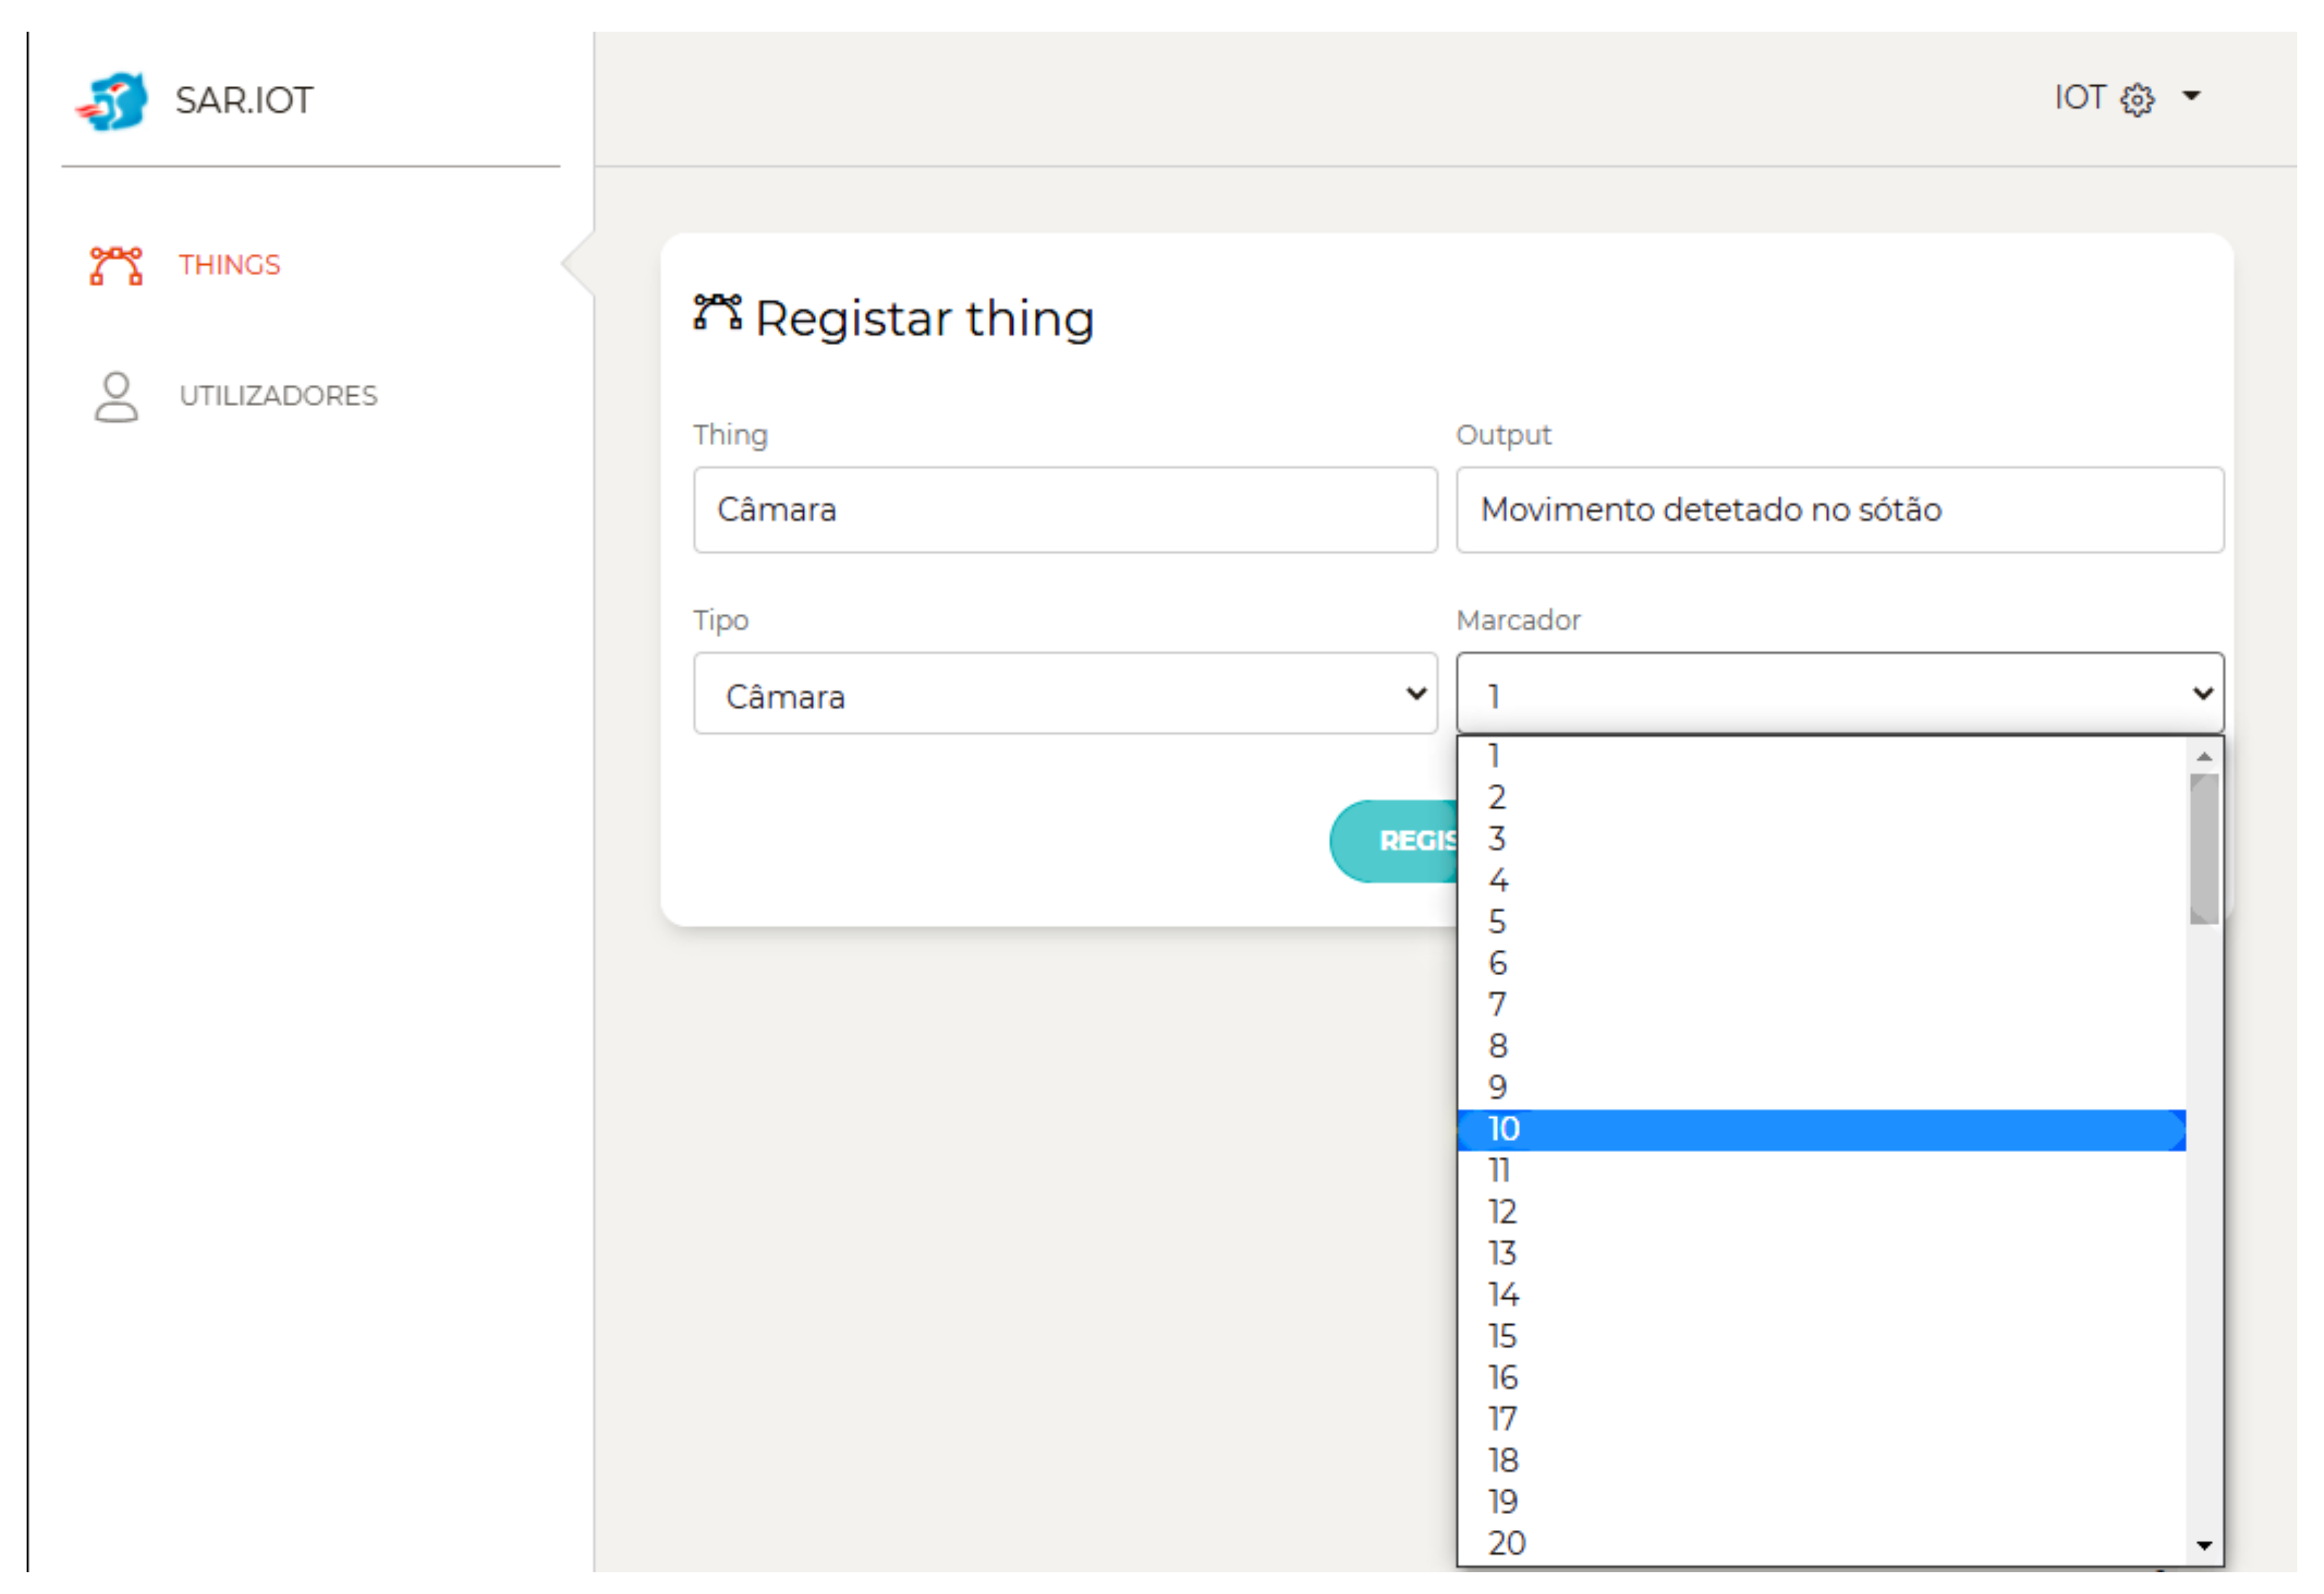Click the Output text input field

pos(1839,511)
